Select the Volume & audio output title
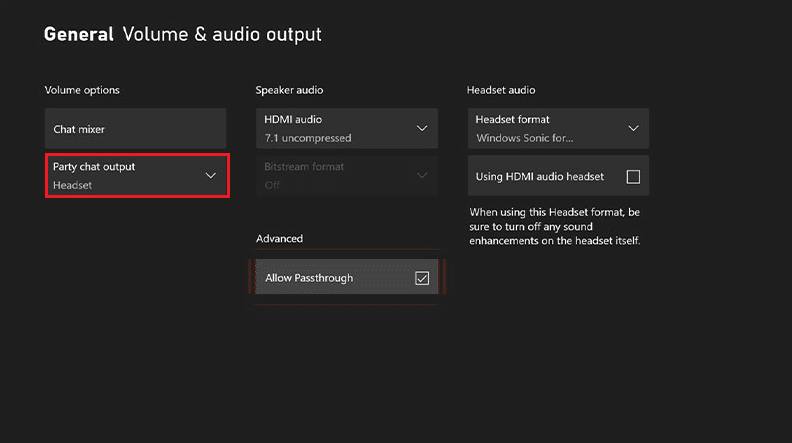Screen dimensions: 792x443 click(222, 35)
